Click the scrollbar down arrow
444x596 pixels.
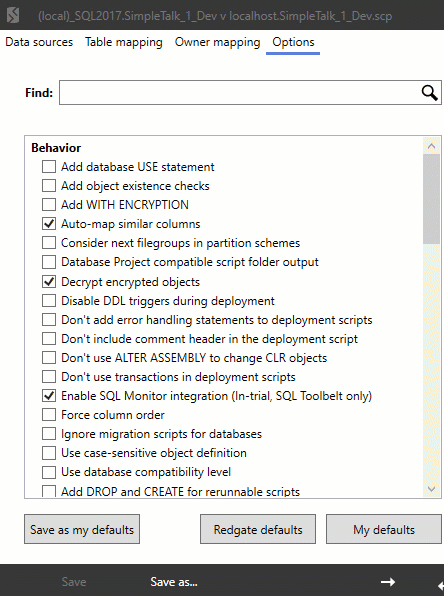pos(431,489)
